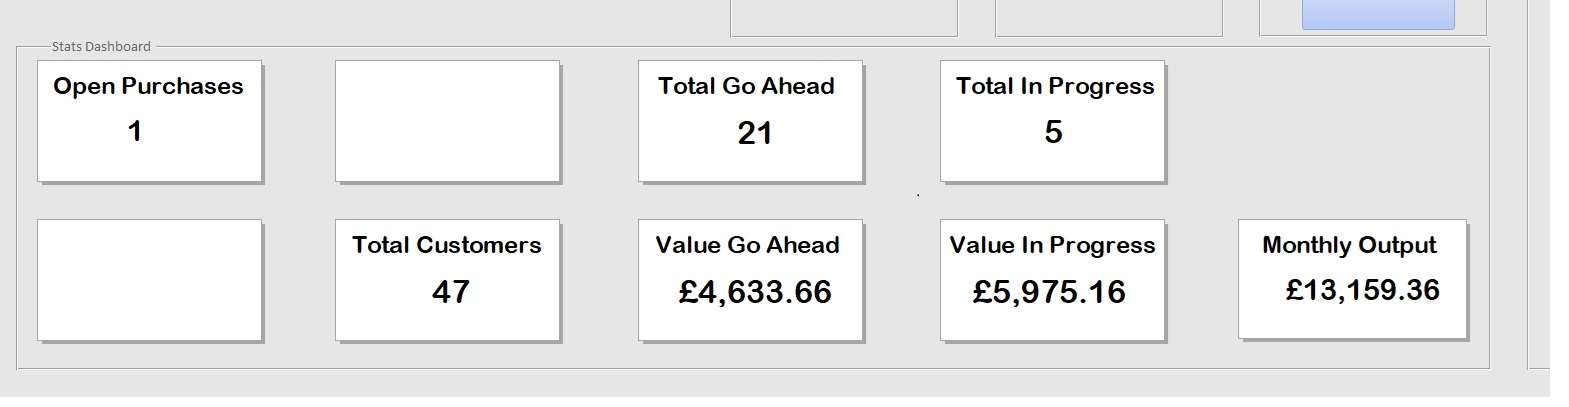Click the blank card right of Open Purchases
Image resolution: width=1569 pixels, height=407 pixels.
tap(447, 121)
